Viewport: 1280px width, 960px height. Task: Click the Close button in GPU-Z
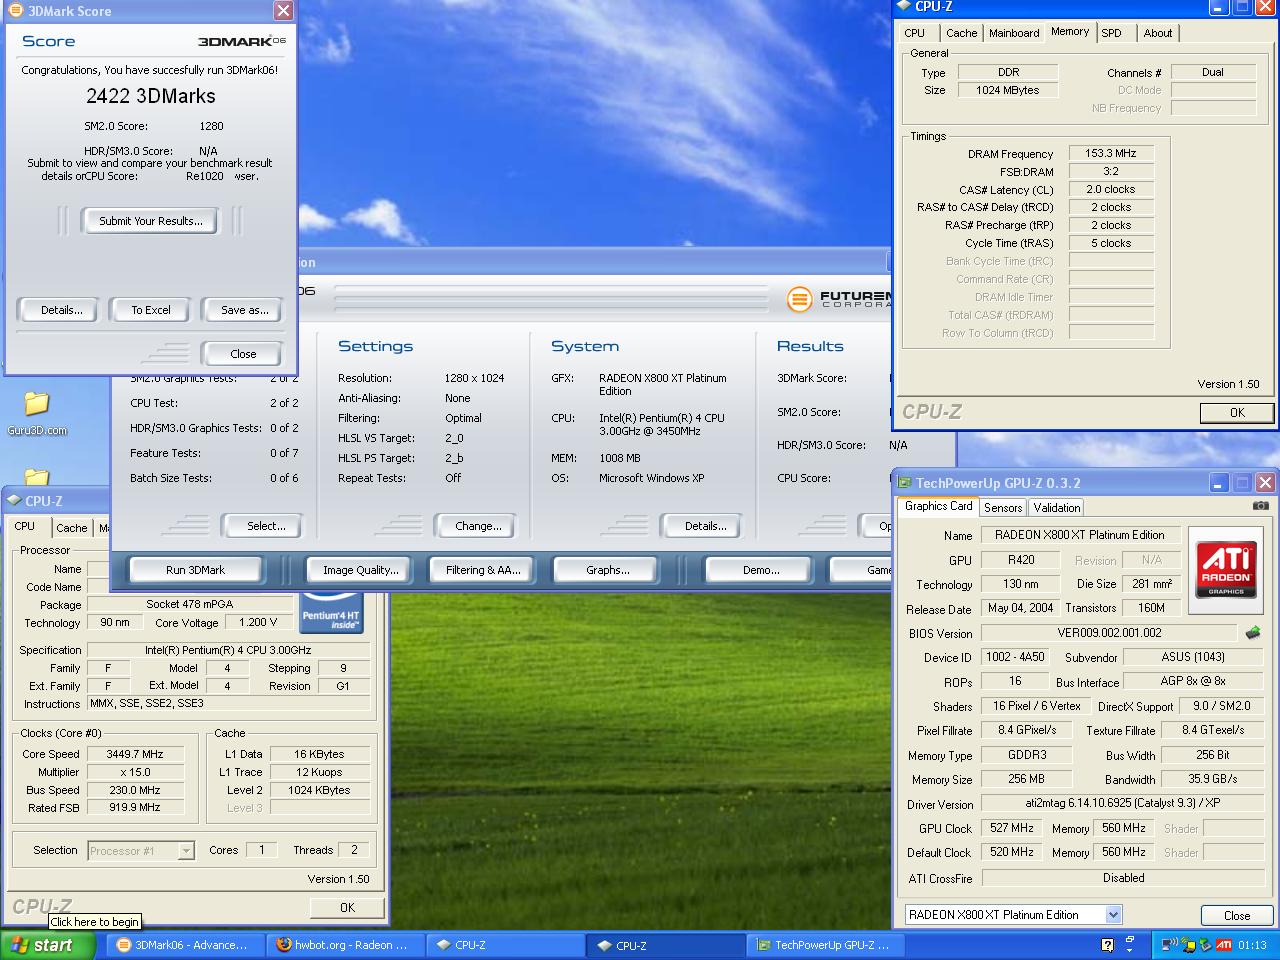1237,915
